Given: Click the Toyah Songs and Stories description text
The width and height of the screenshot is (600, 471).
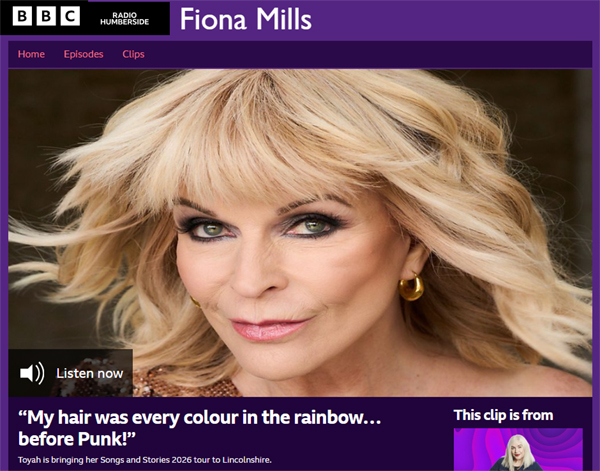Looking at the screenshot, I should [x=145, y=460].
